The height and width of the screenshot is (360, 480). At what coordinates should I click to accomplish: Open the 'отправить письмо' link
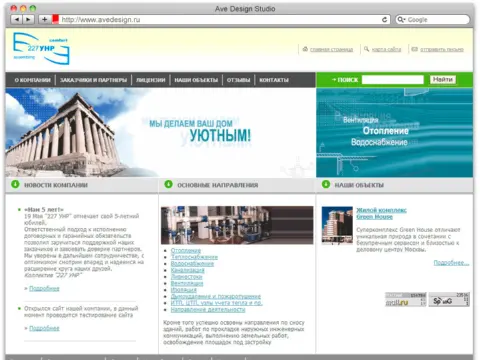(442, 50)
